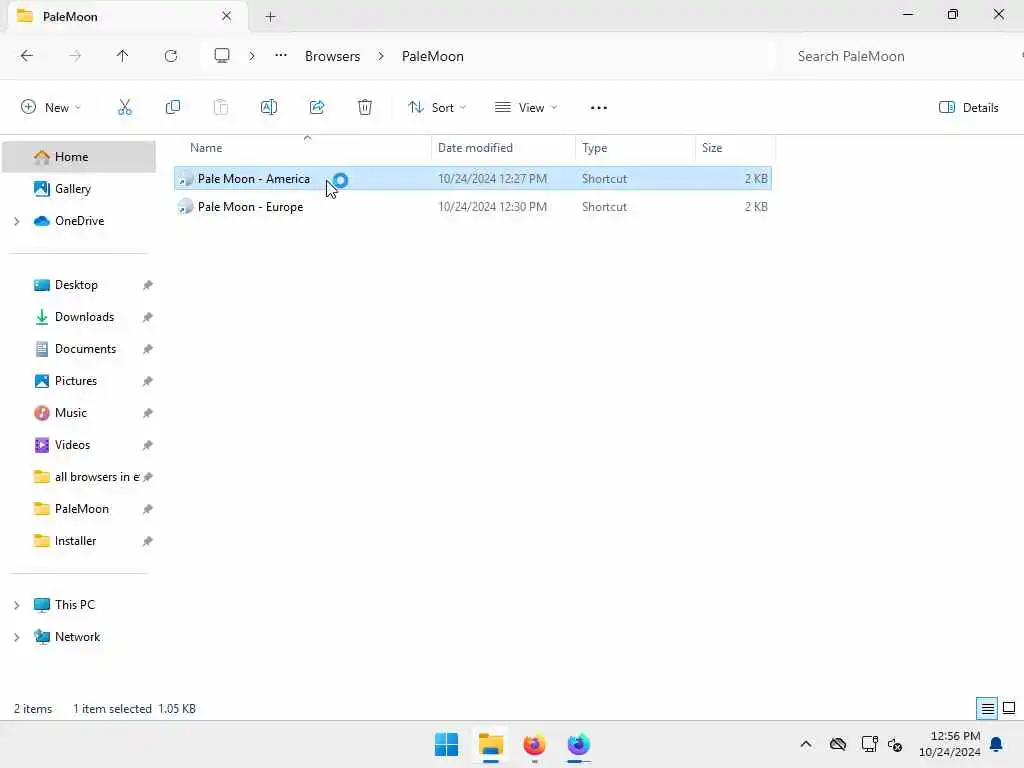Click the PC monitor icon in address bar
The height and width of the screenshot is (768, 1024).
[222, 56]
